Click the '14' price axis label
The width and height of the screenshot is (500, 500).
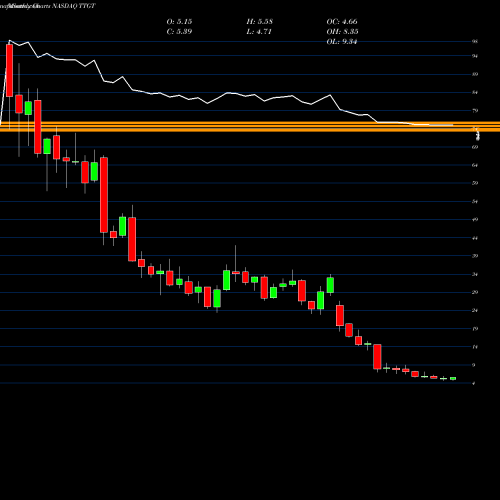click(x=475, y=347)
